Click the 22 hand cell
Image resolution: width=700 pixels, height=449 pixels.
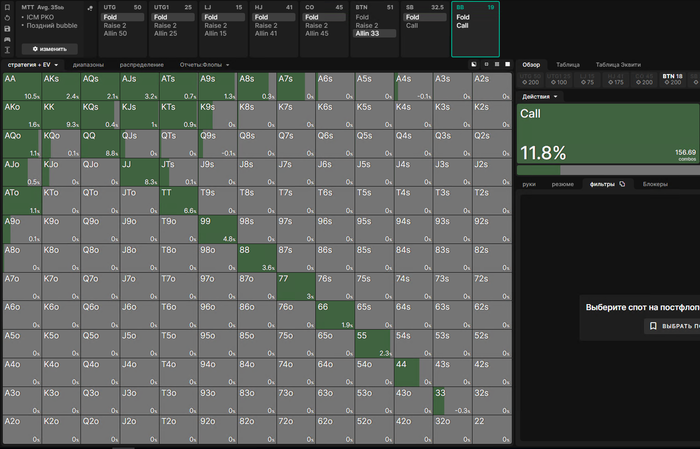492,430
